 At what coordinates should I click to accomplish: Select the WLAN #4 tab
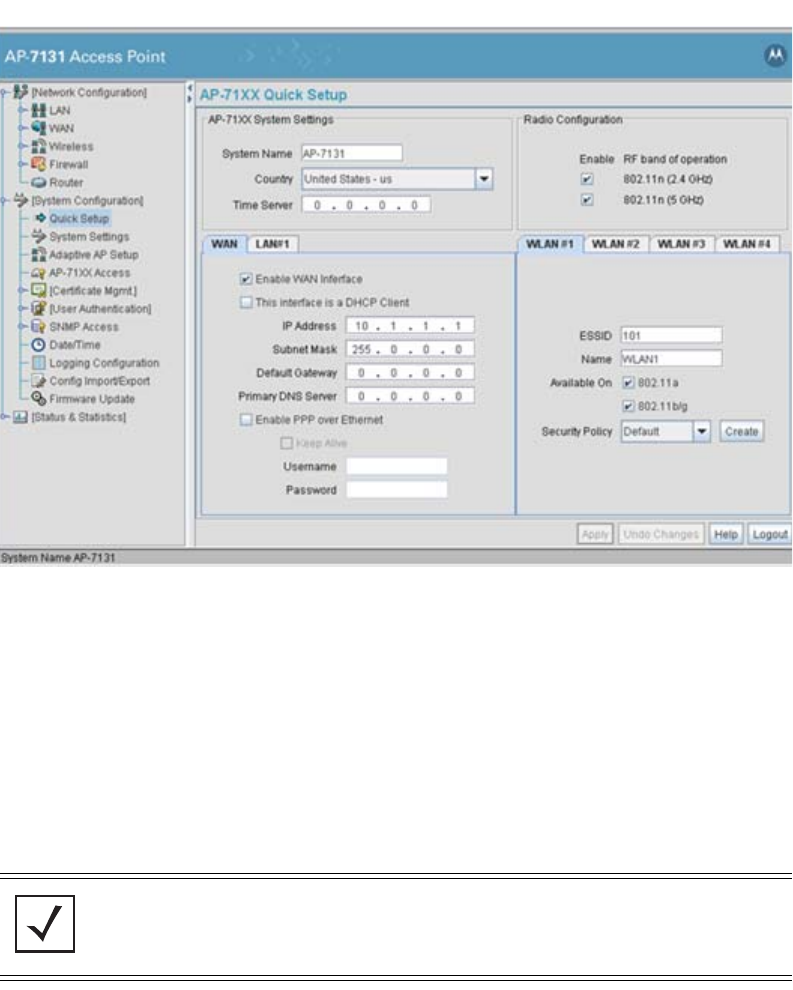pos(747,244)
